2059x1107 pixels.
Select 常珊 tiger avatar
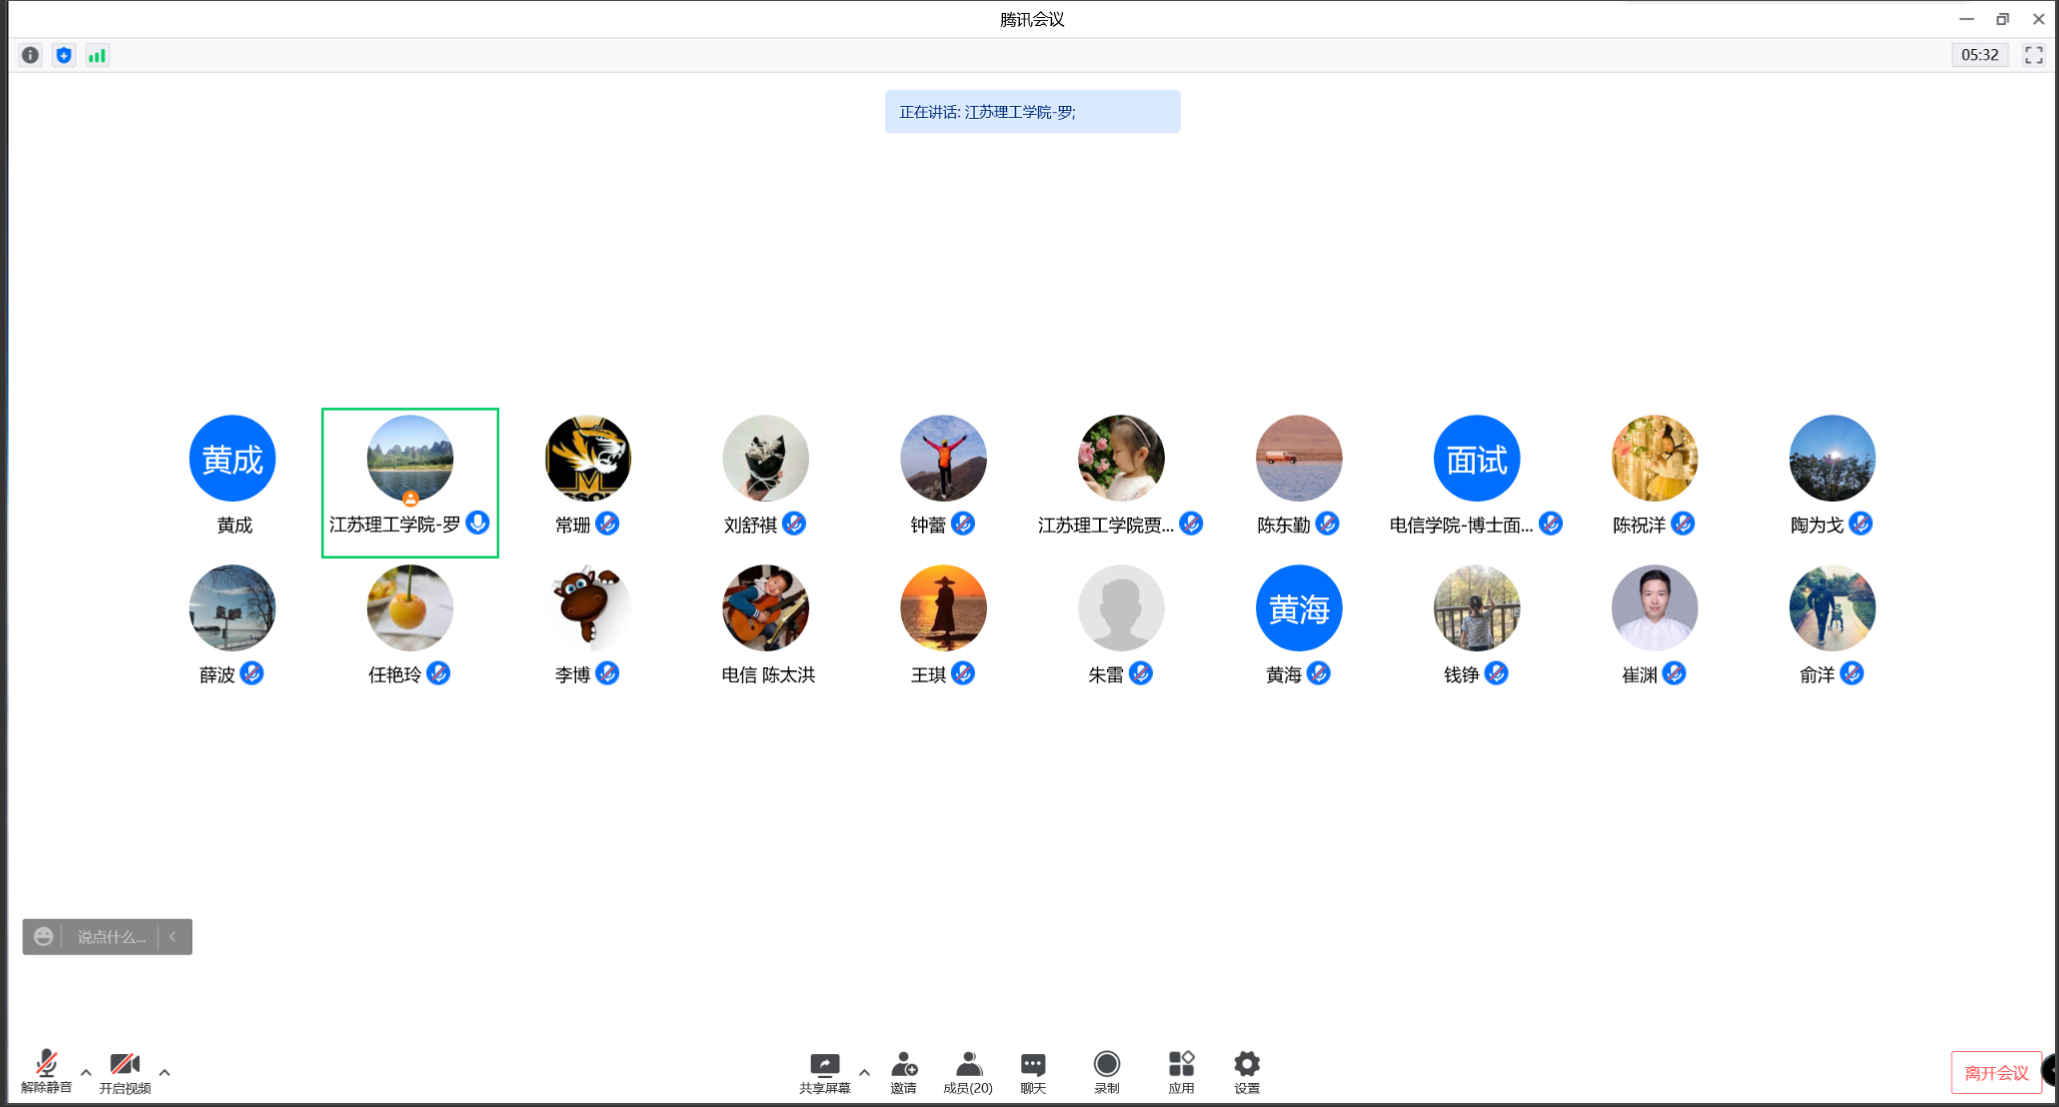pos(588,458)
